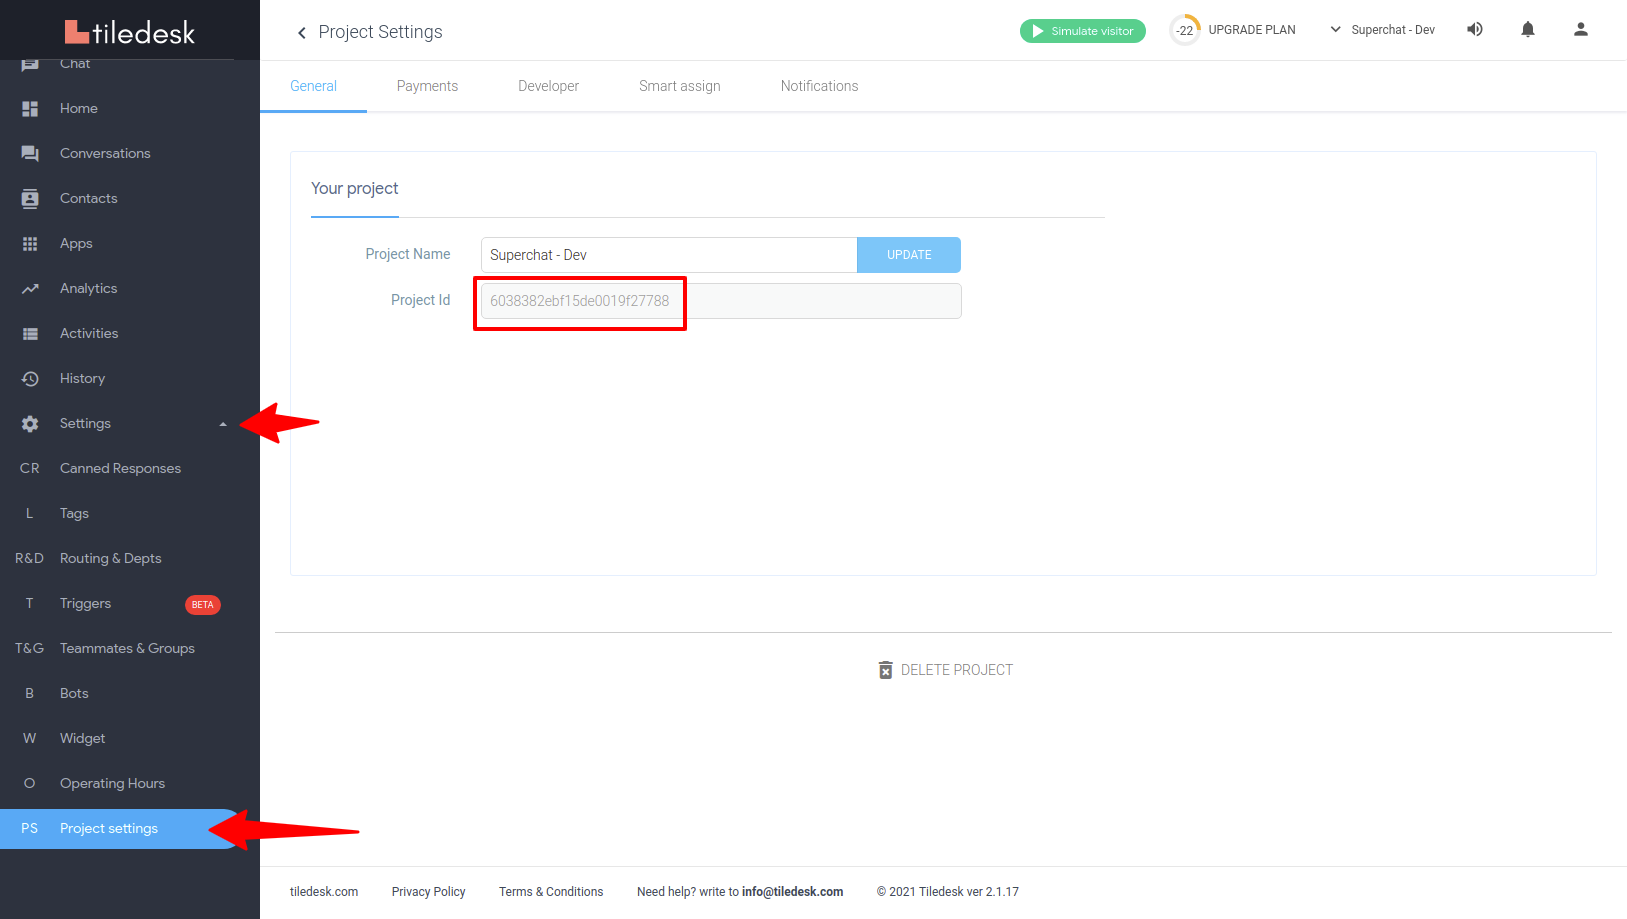Go to the Smart assign tab
This screenshot has width=1627, height=919.
680,86
